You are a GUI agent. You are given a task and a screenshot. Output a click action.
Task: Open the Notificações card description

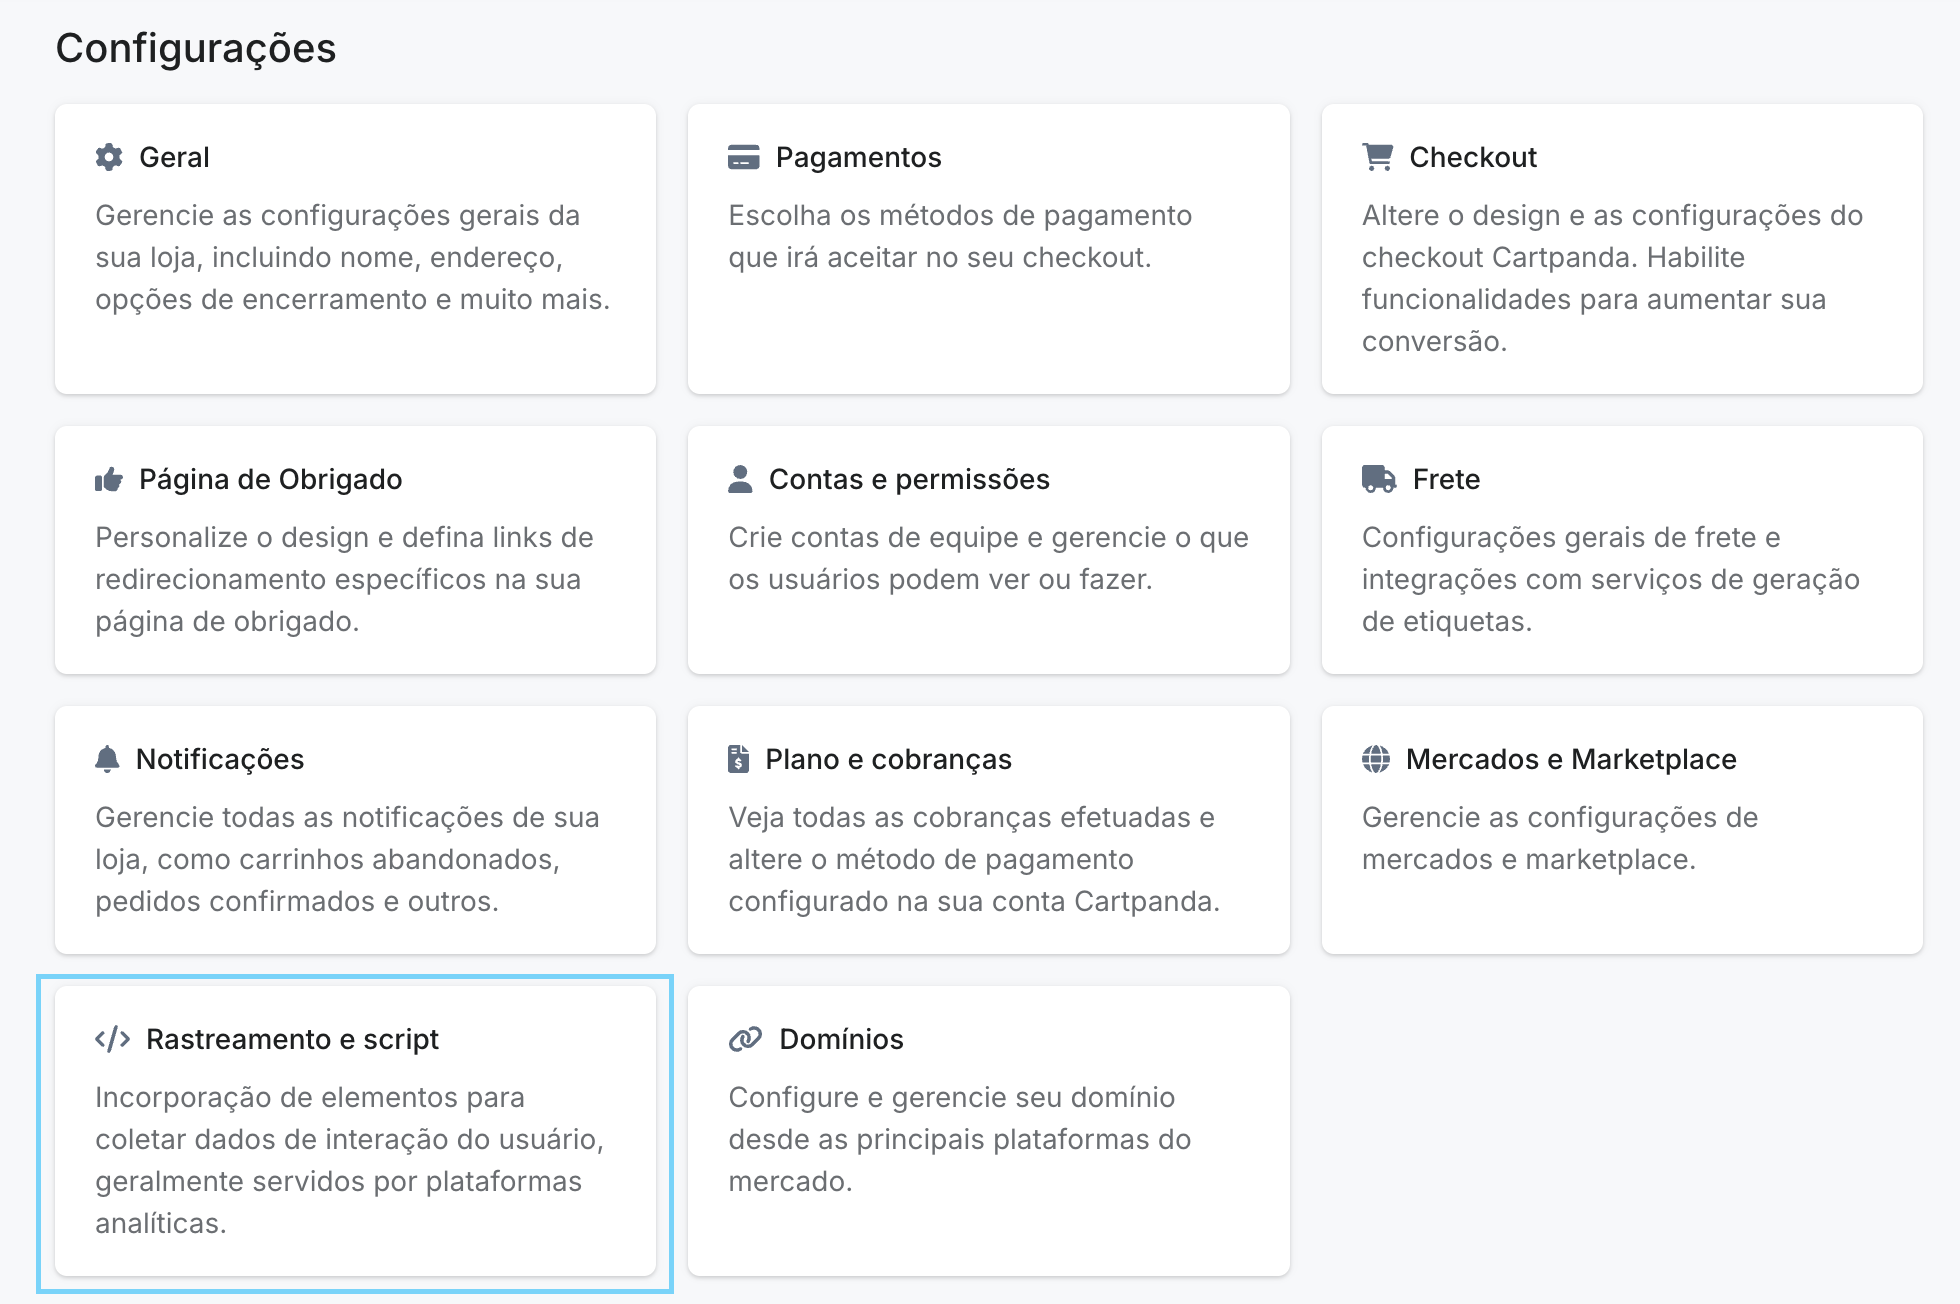(347, 859)
